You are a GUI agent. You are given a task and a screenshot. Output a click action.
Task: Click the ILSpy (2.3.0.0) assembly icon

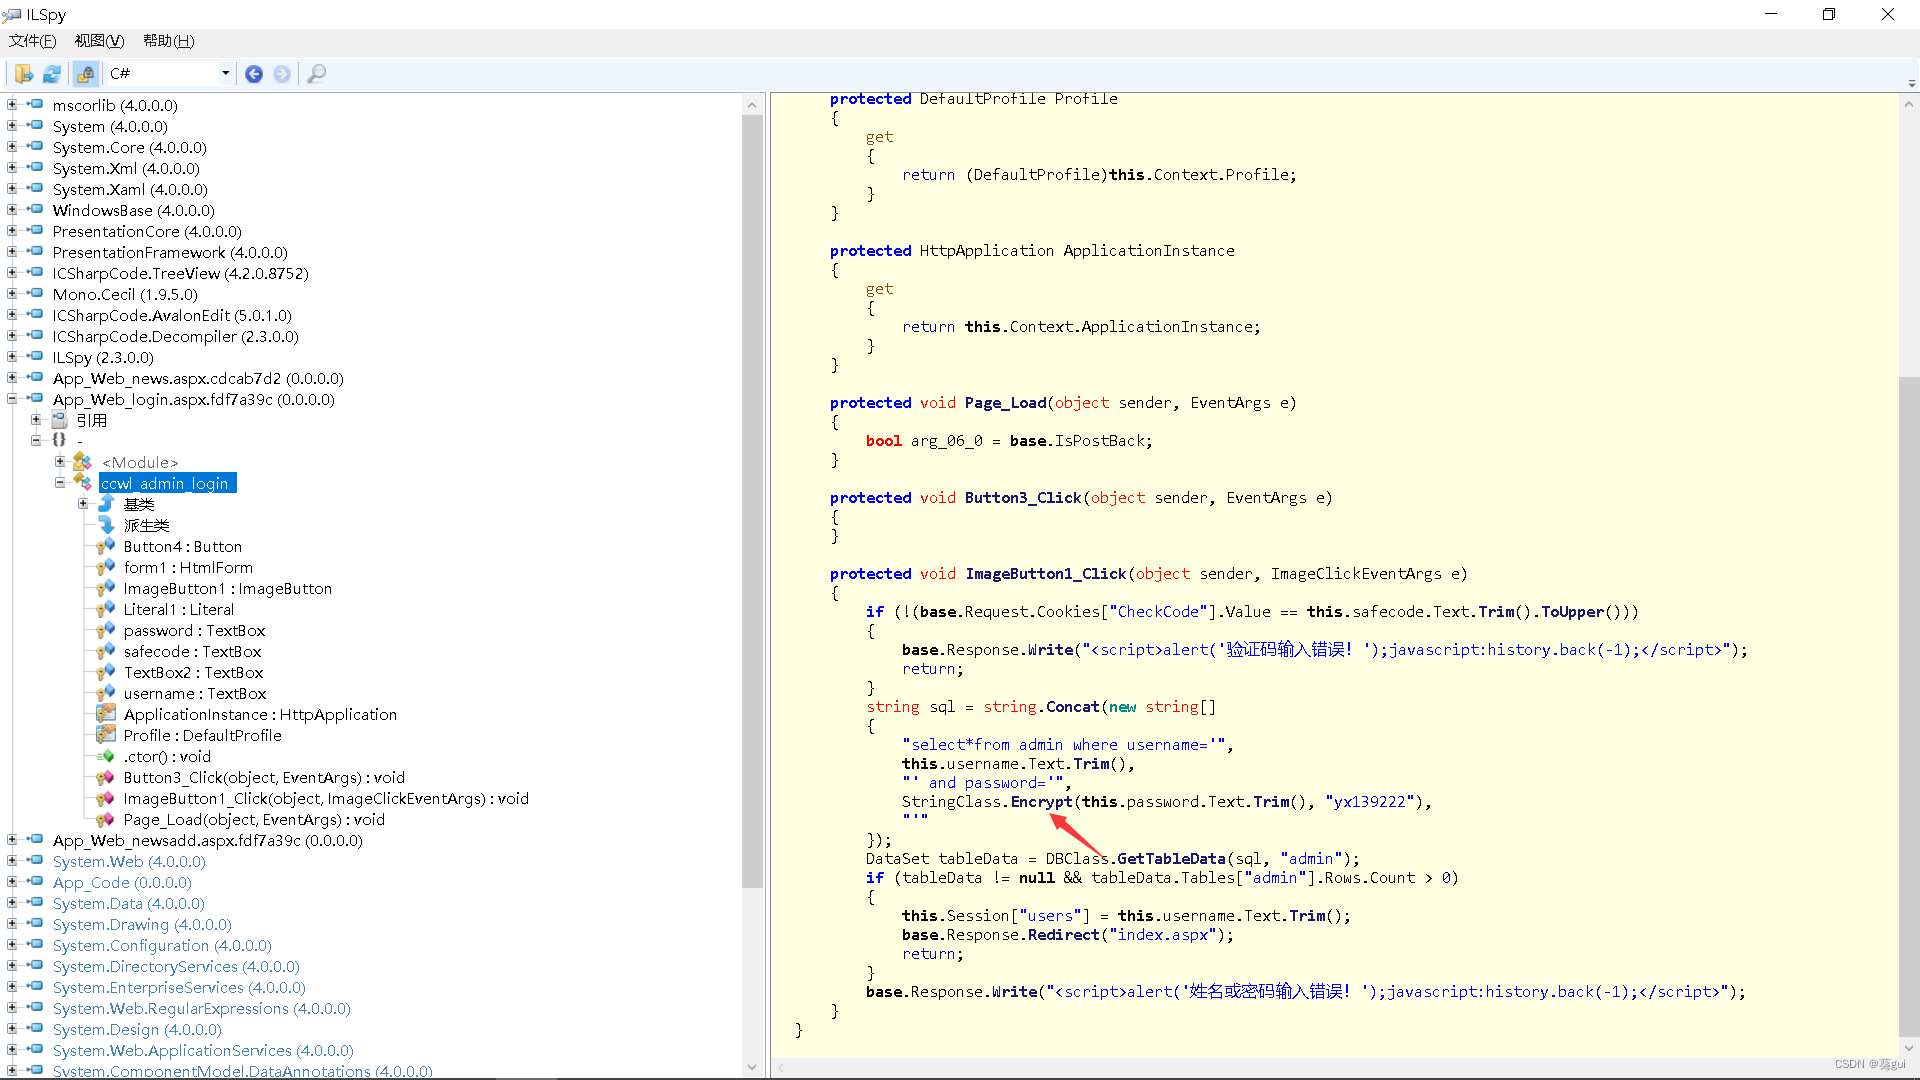click(x=34, y=356)
